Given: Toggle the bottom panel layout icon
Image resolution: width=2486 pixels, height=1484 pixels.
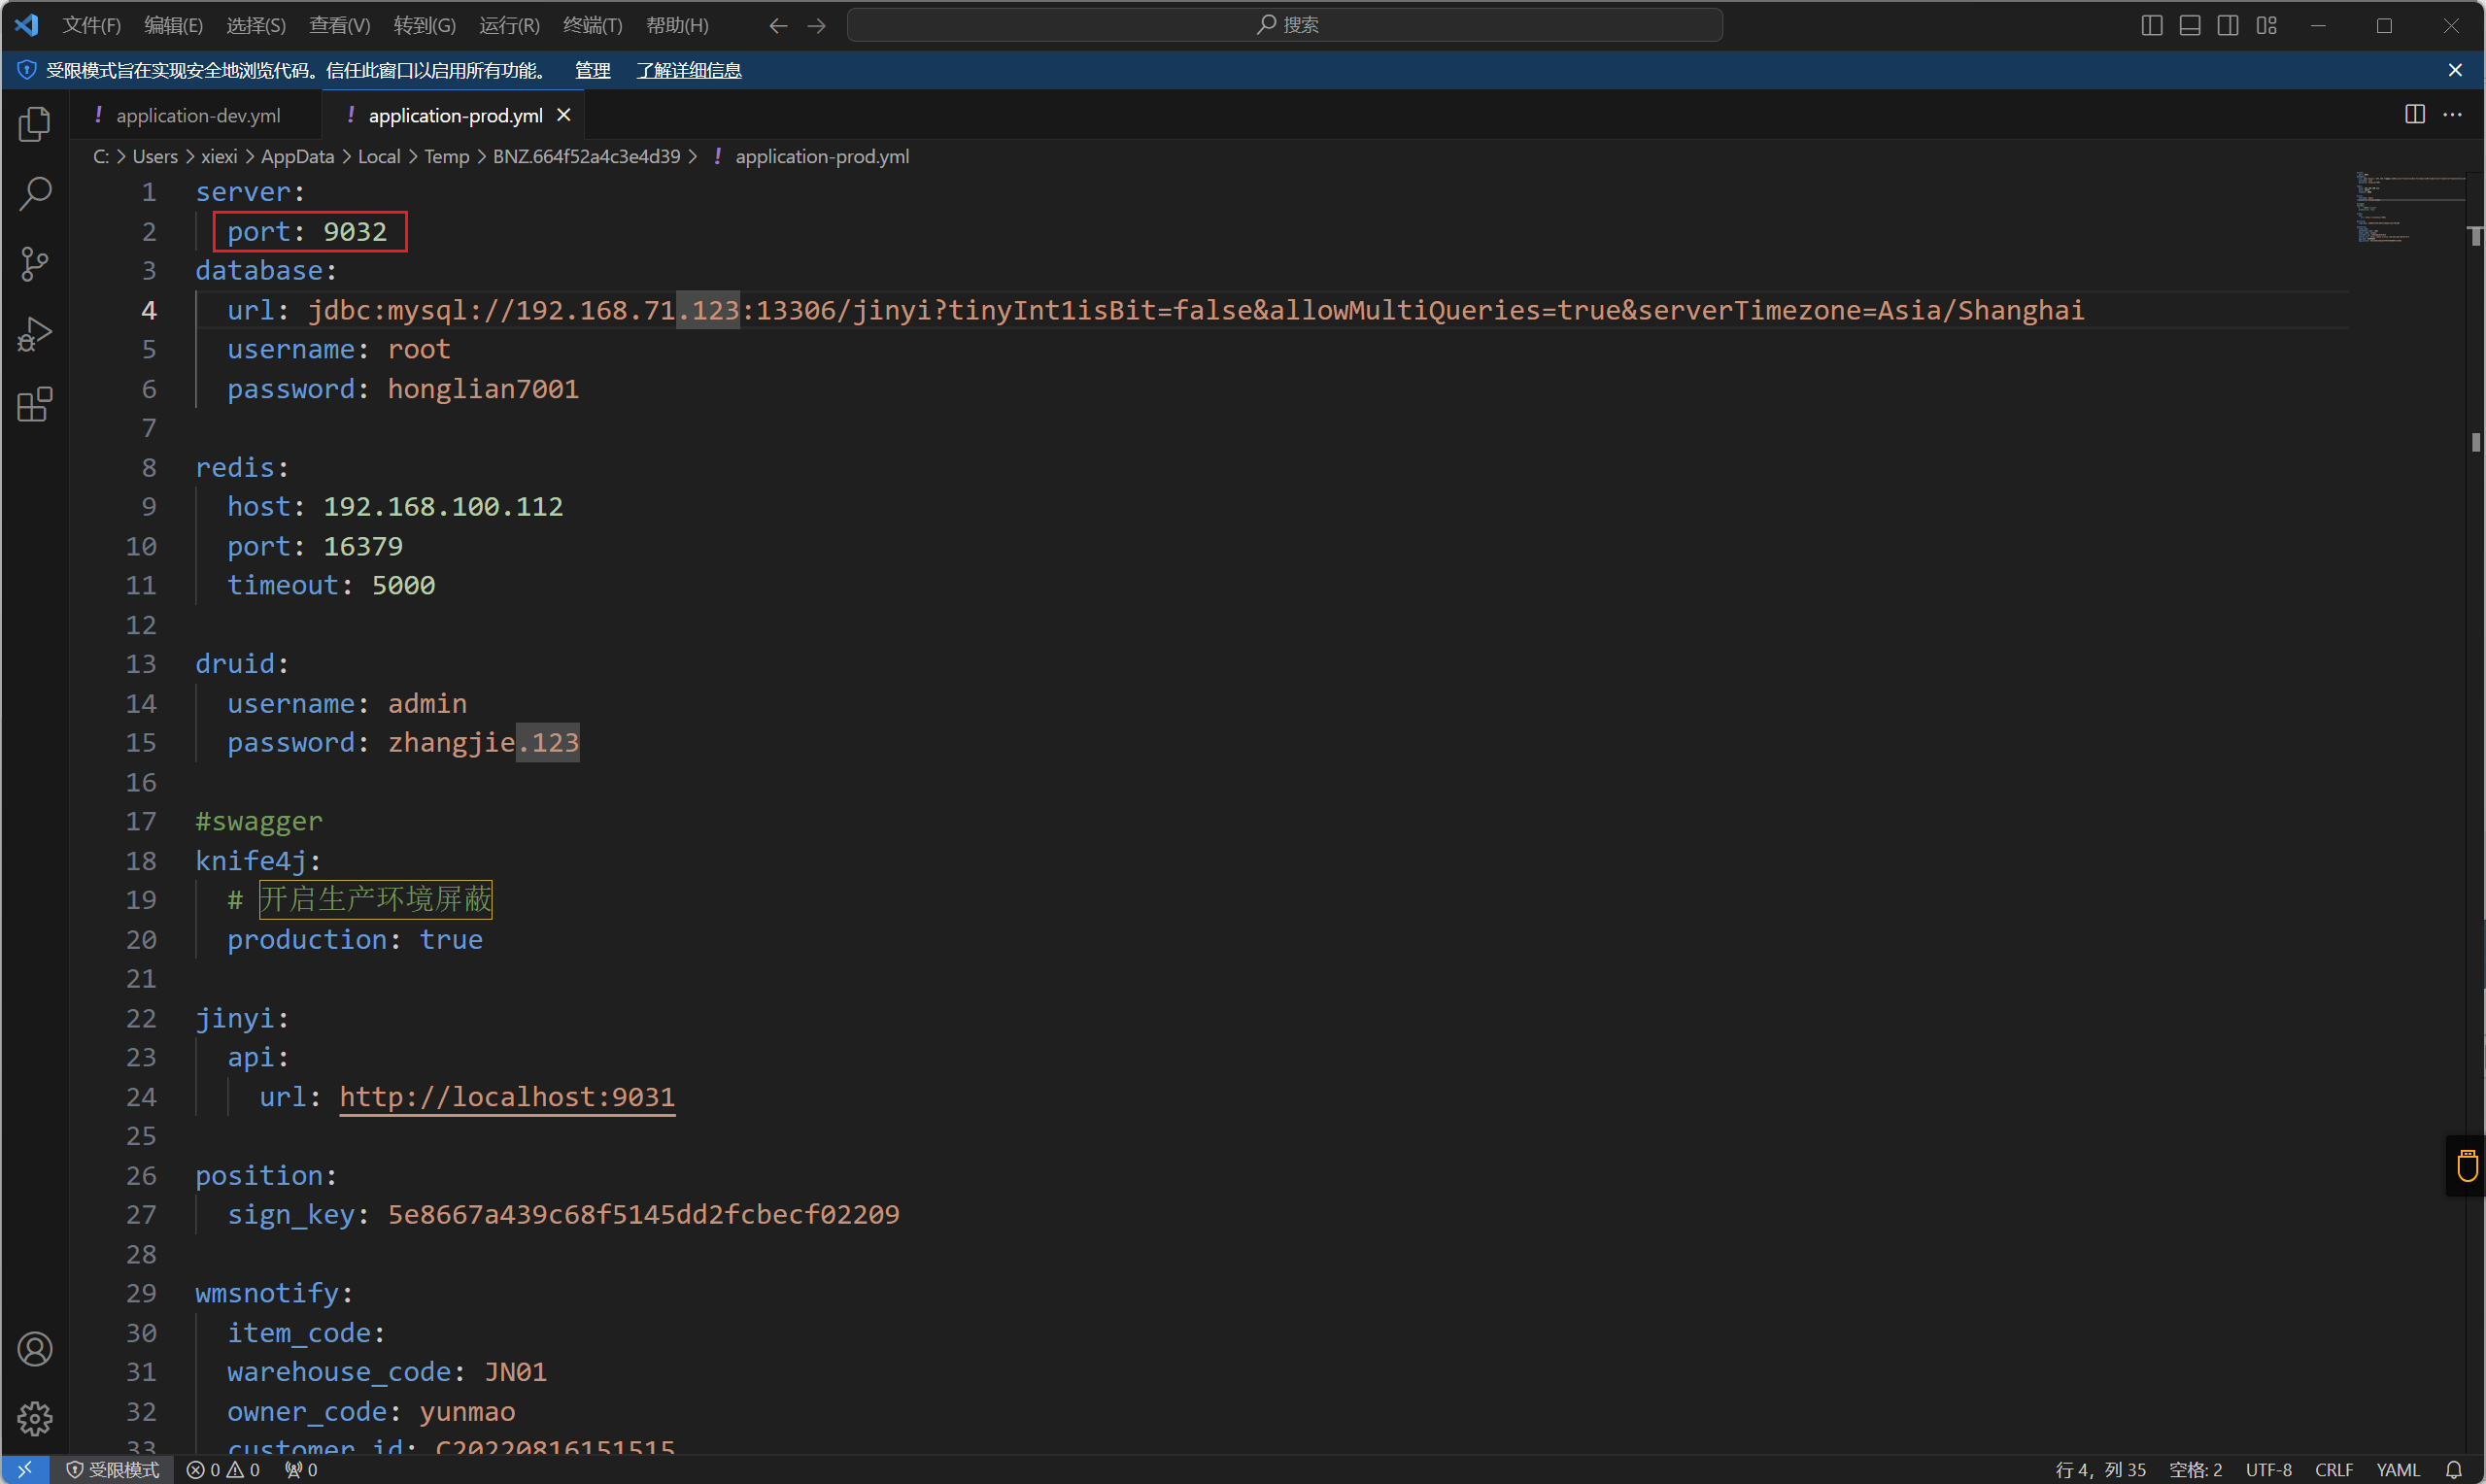Looking at the screenshot, I should [x=2190, y=25].
